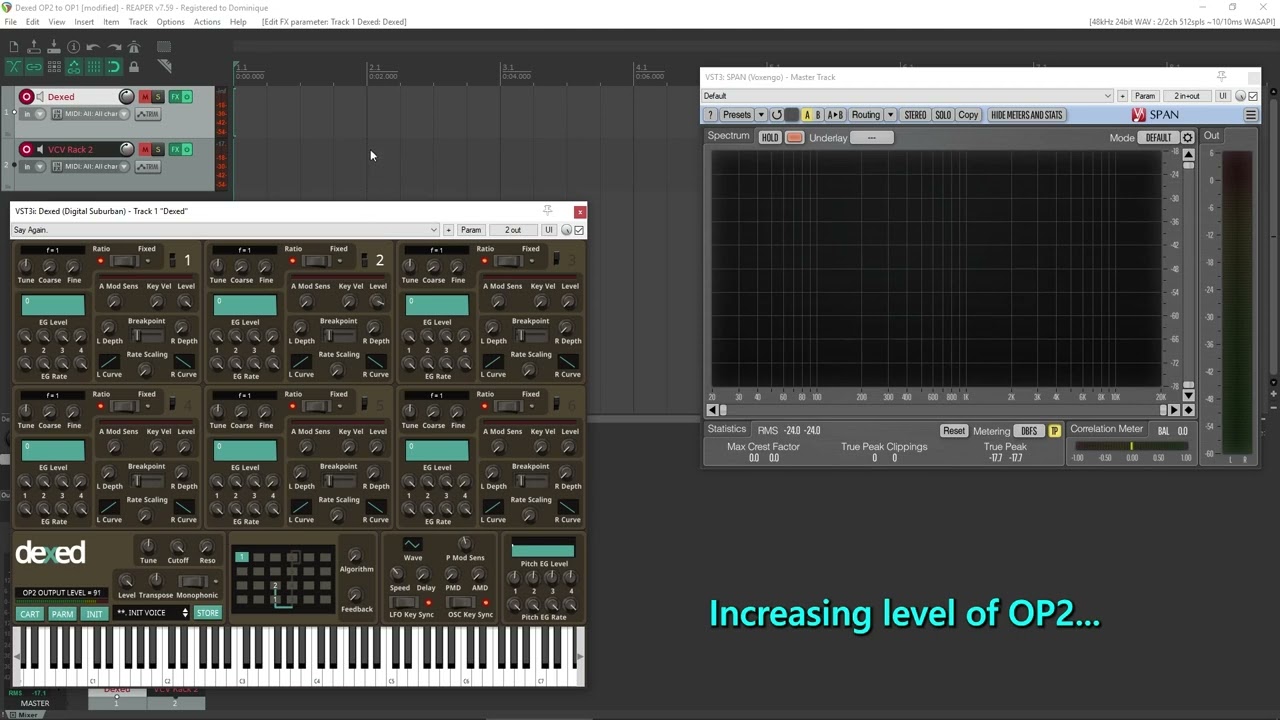Click Param button in Dexed FX window
The image size is (1280, 720).
(470, 230)
